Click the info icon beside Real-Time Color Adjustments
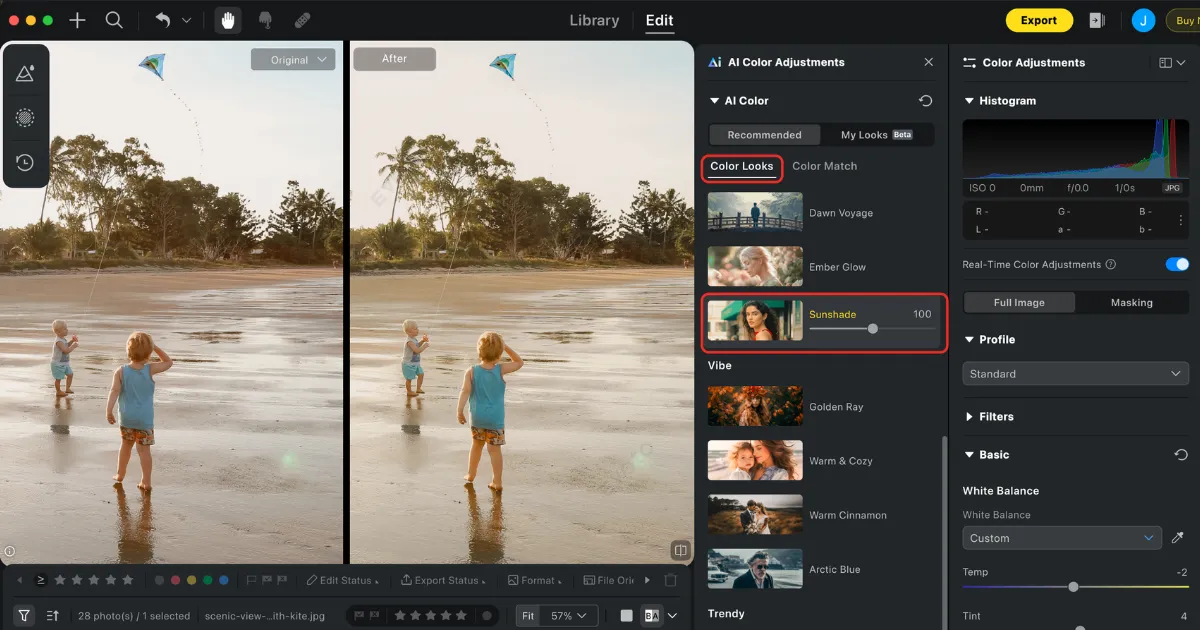The image size is (1200, 630). [1111, 265]
